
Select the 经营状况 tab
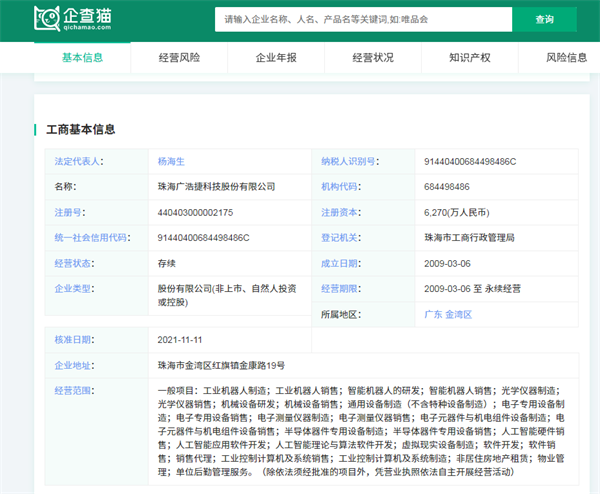[x=373, y=58]
